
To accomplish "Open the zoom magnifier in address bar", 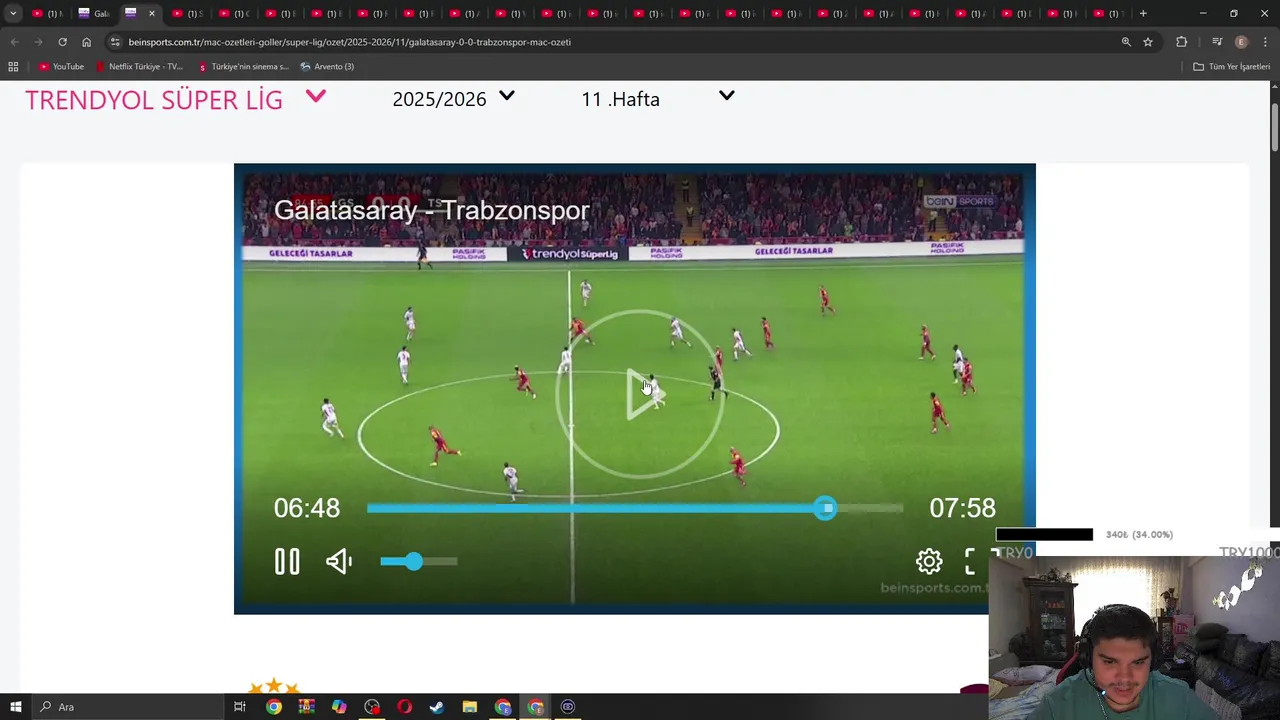I will coord(1126,42).
